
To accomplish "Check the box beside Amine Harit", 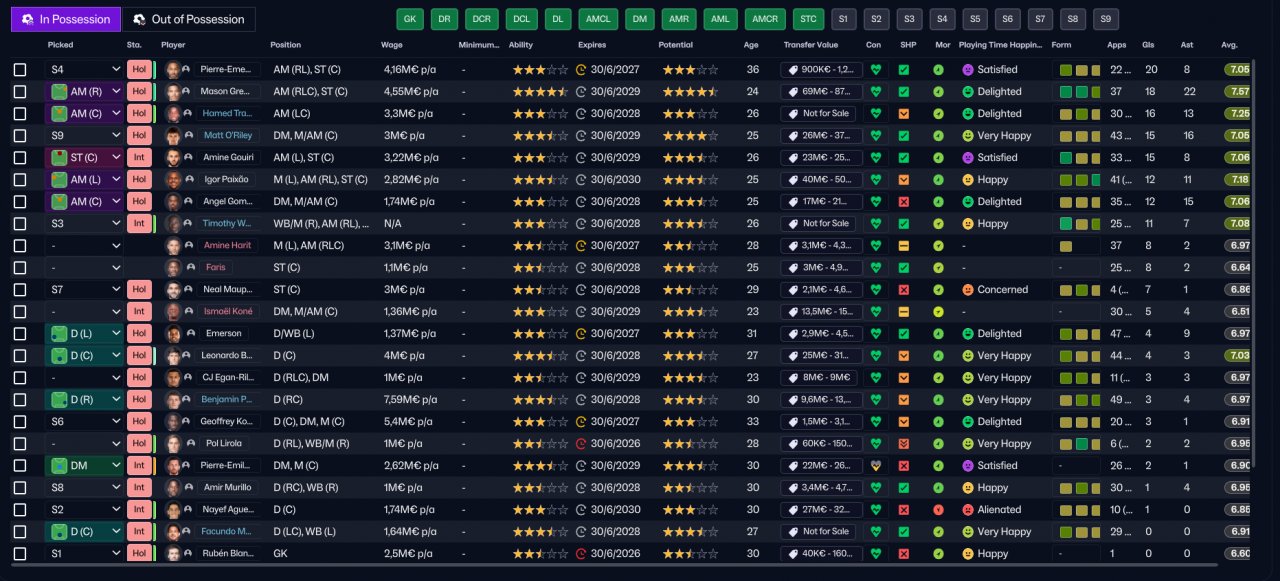I will [20, 246].
